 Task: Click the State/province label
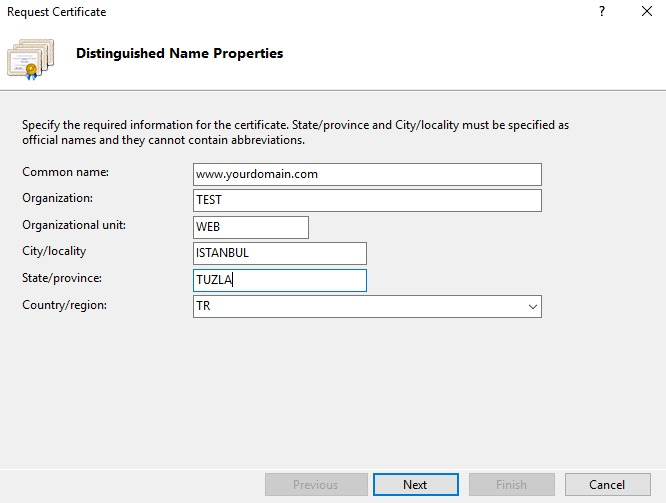pyautogui.click(x=62, y=278)
